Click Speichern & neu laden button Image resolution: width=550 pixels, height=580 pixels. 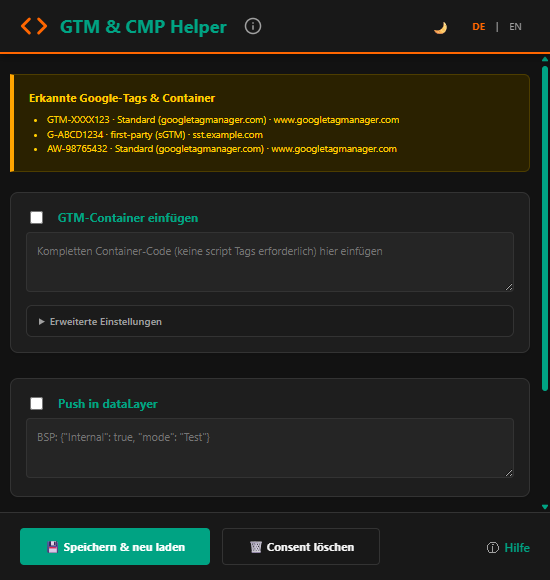tap(115, 546)
